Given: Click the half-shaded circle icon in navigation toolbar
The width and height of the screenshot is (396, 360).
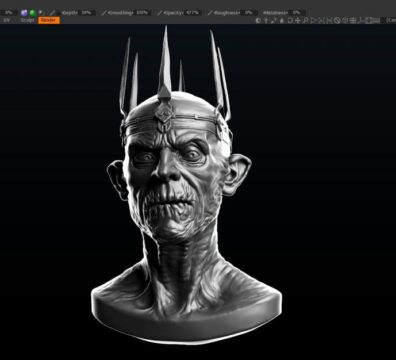Looking at the screenshot, I should (258, 20).
